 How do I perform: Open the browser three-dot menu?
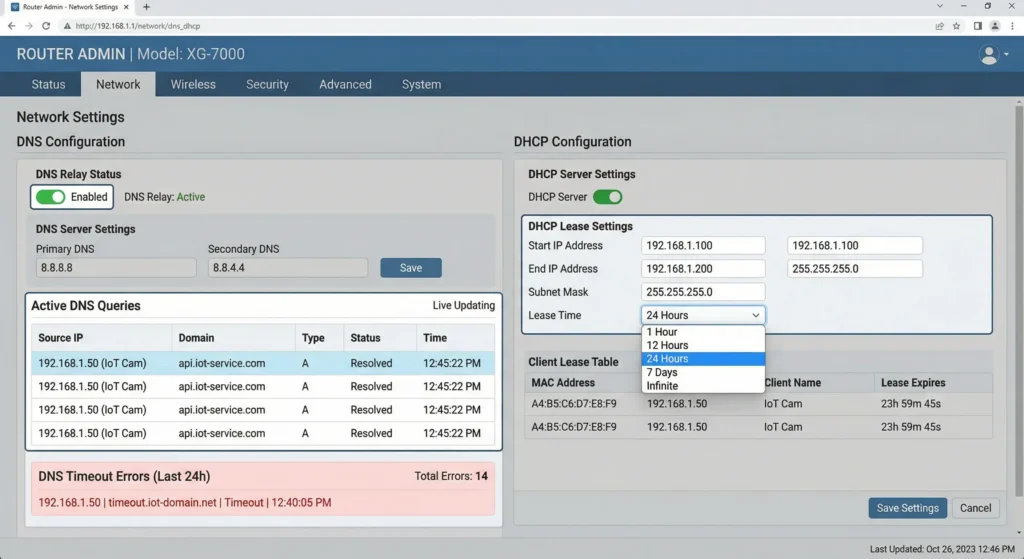pos(1012,26)
